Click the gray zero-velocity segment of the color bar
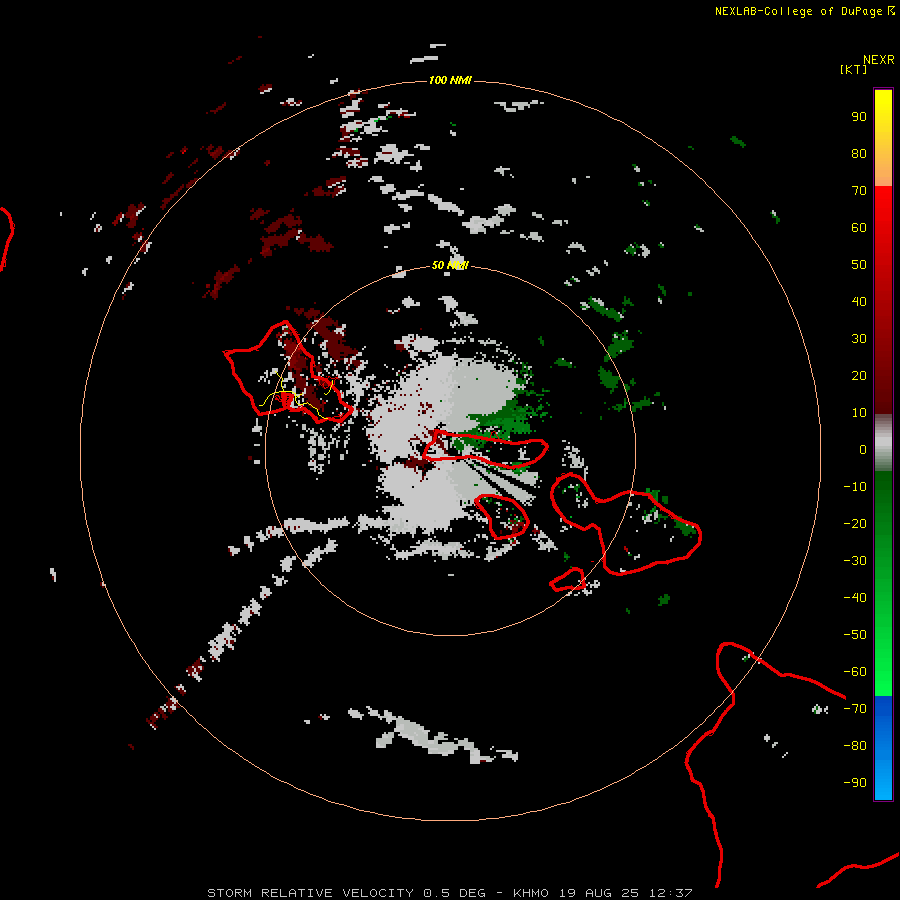The image size is (900, 900). tap(883, 443)
